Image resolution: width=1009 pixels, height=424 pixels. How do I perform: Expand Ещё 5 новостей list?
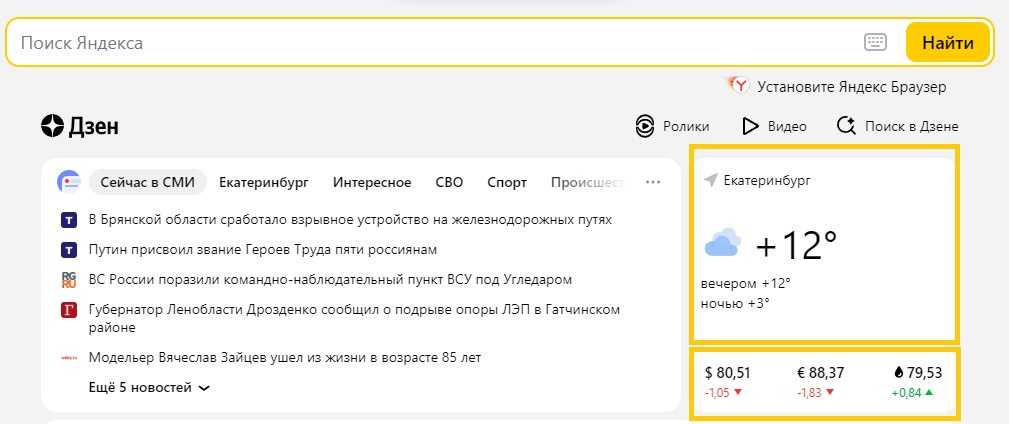point(148,388)
